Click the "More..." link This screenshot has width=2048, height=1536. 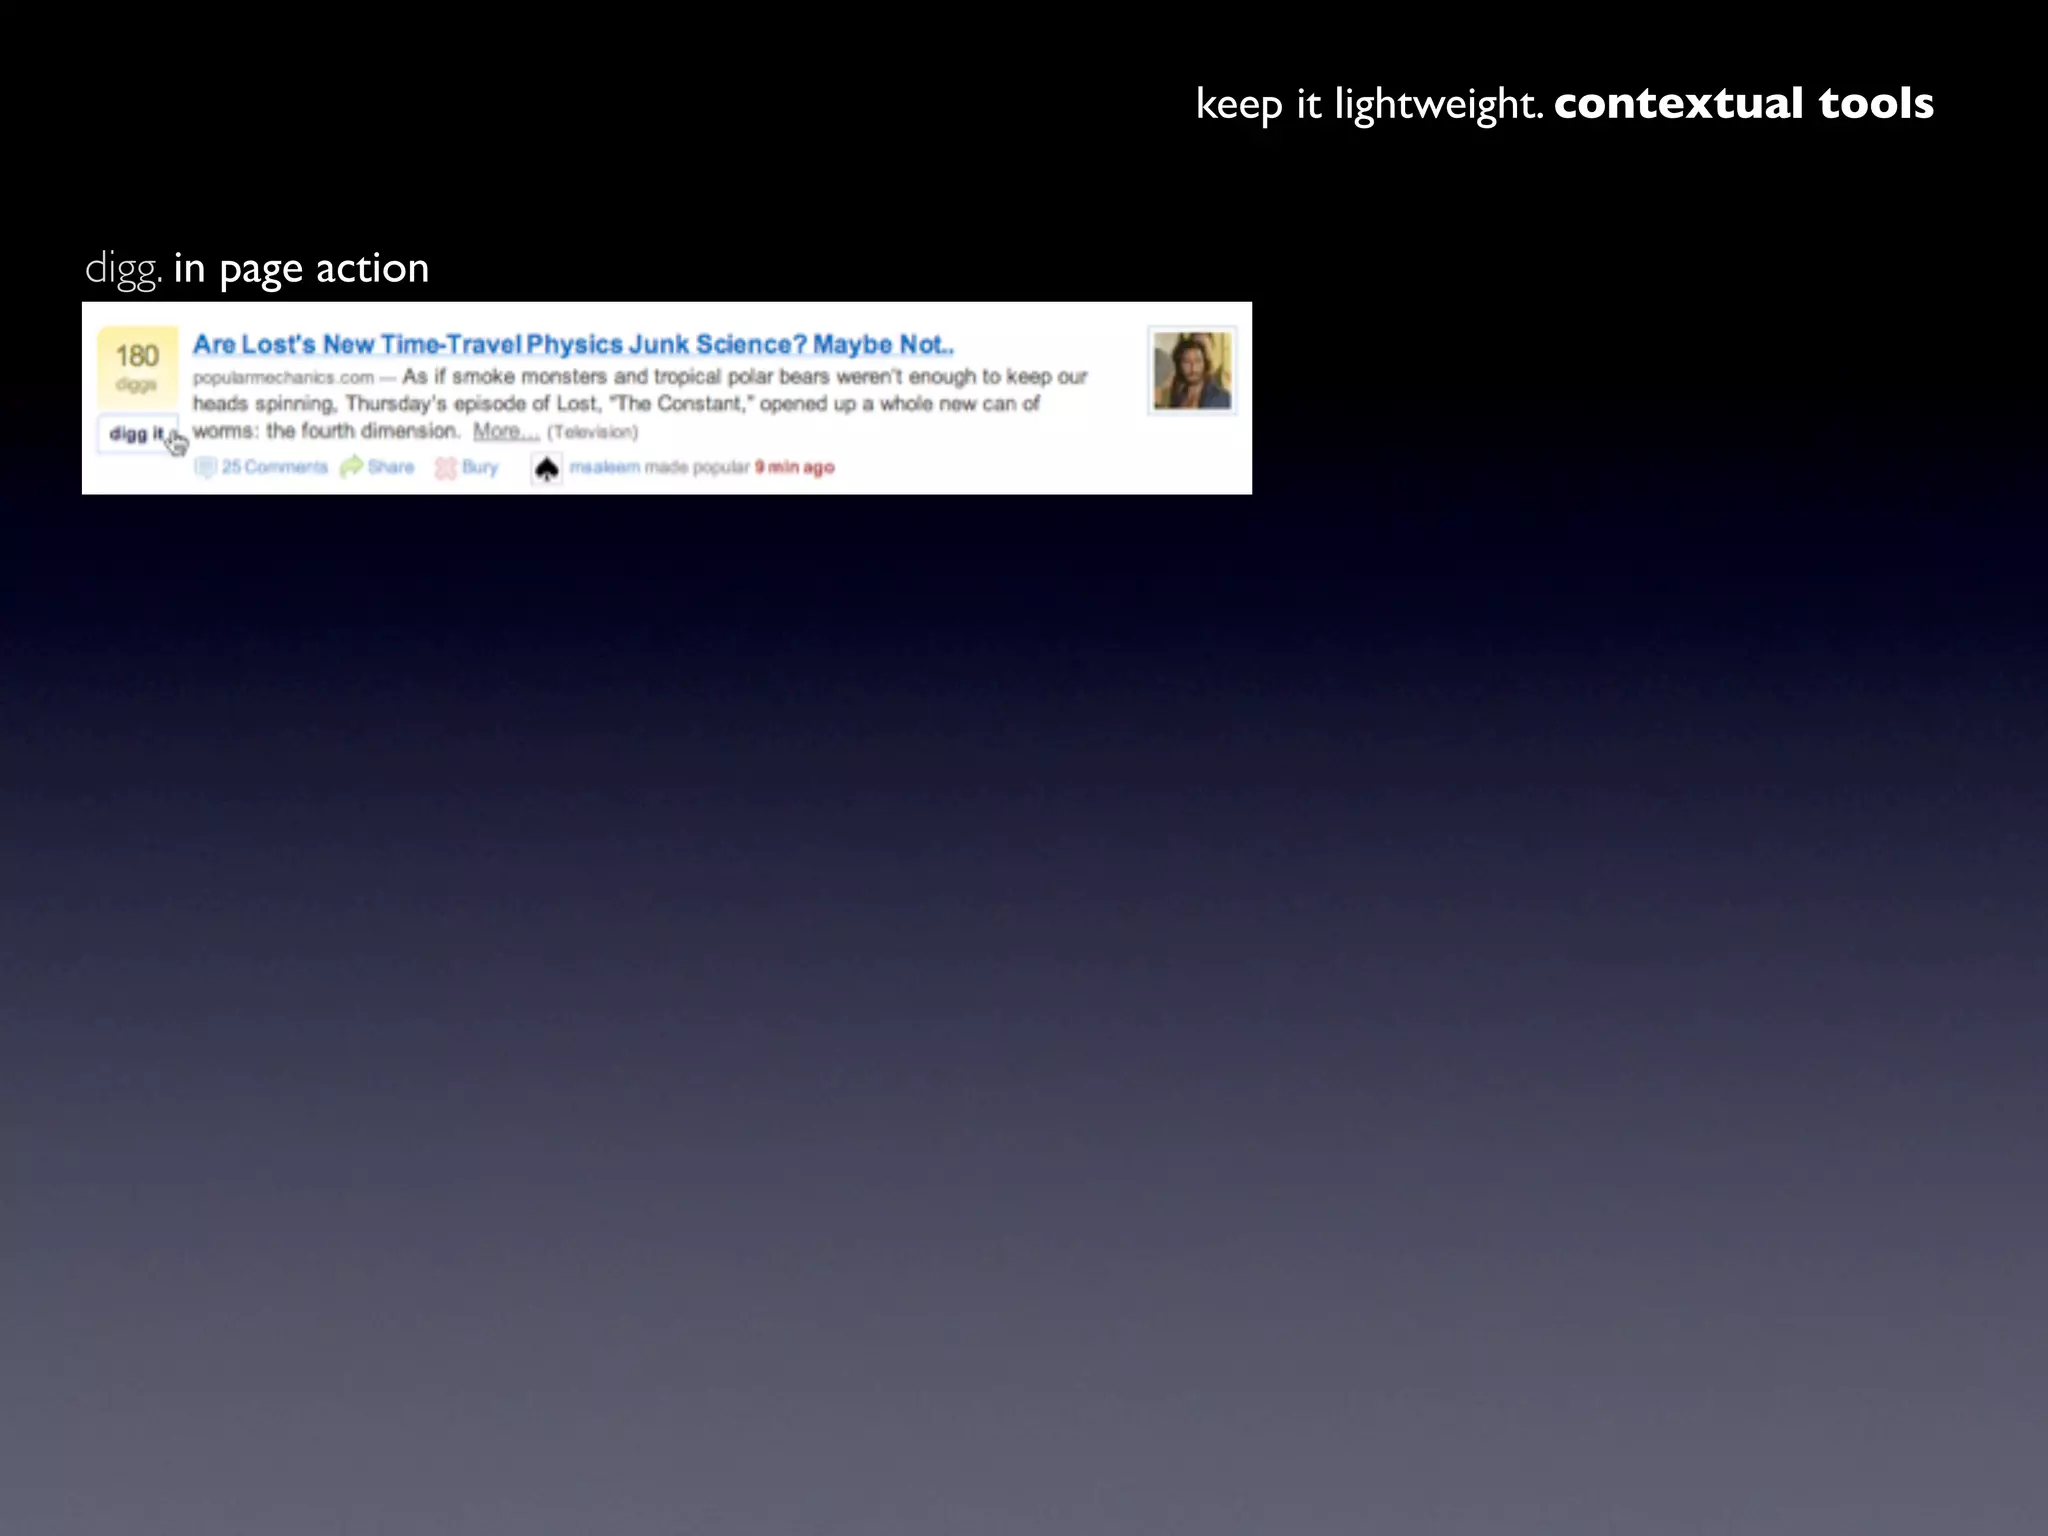506,431
